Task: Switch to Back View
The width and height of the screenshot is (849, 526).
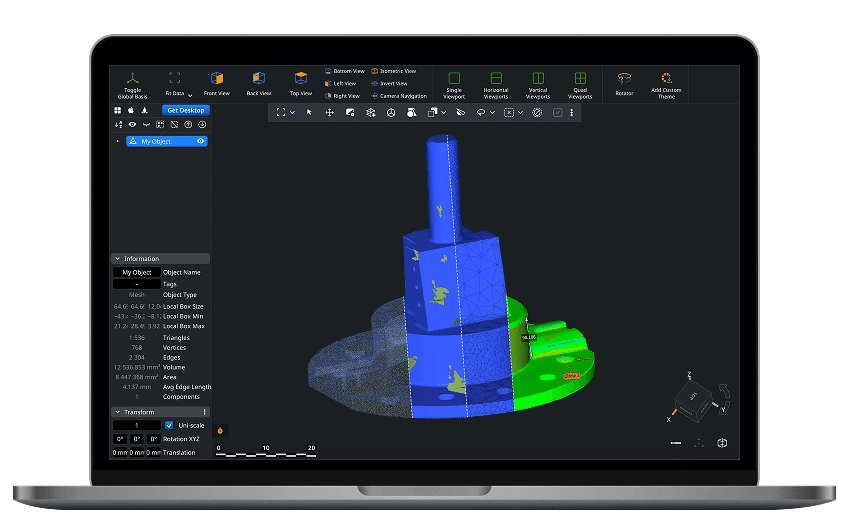Action: pos(259,84)
